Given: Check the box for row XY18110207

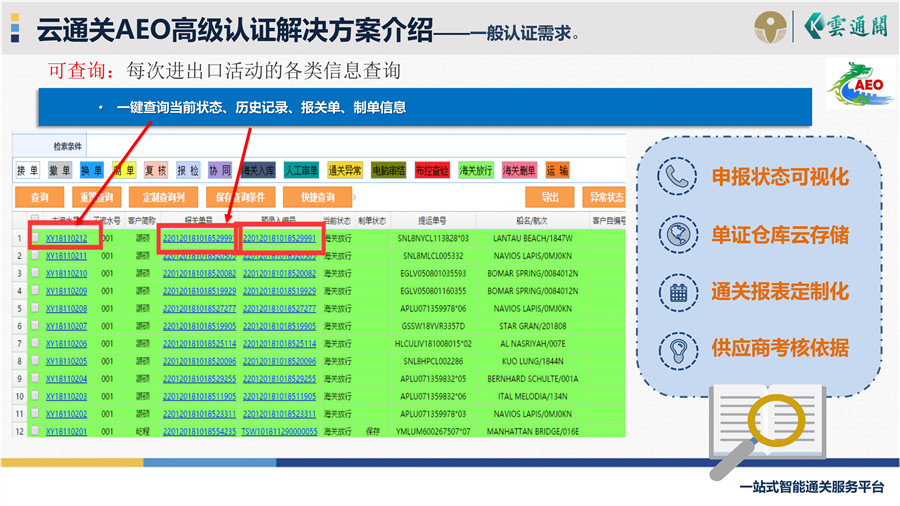Looking at the screenshot, I should (x=35, y=325).
